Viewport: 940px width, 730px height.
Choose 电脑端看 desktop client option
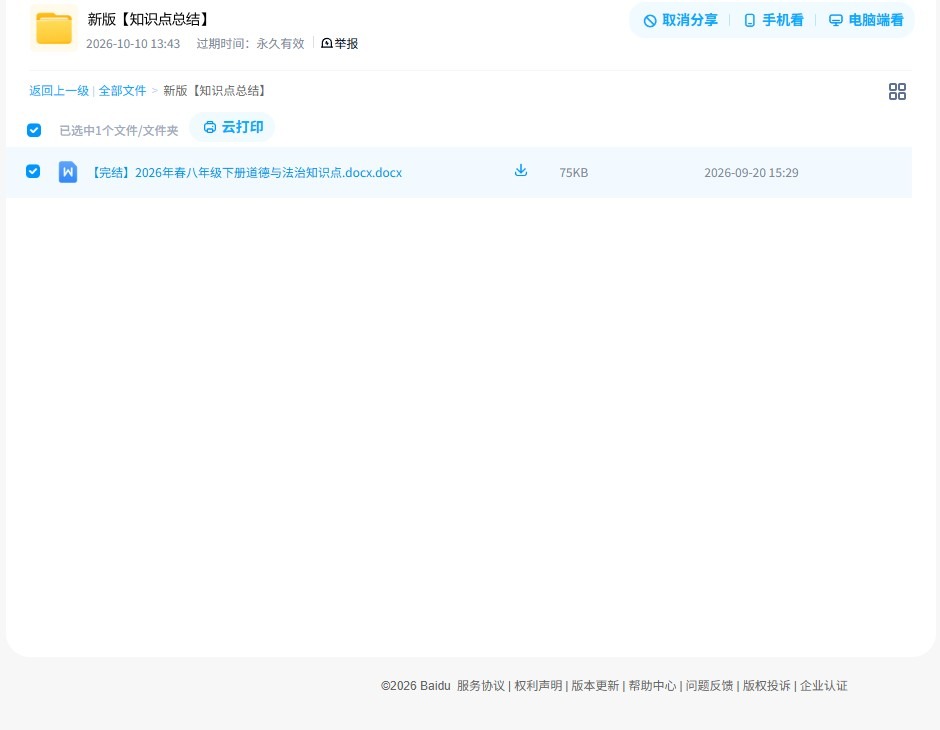coord(866,20)
